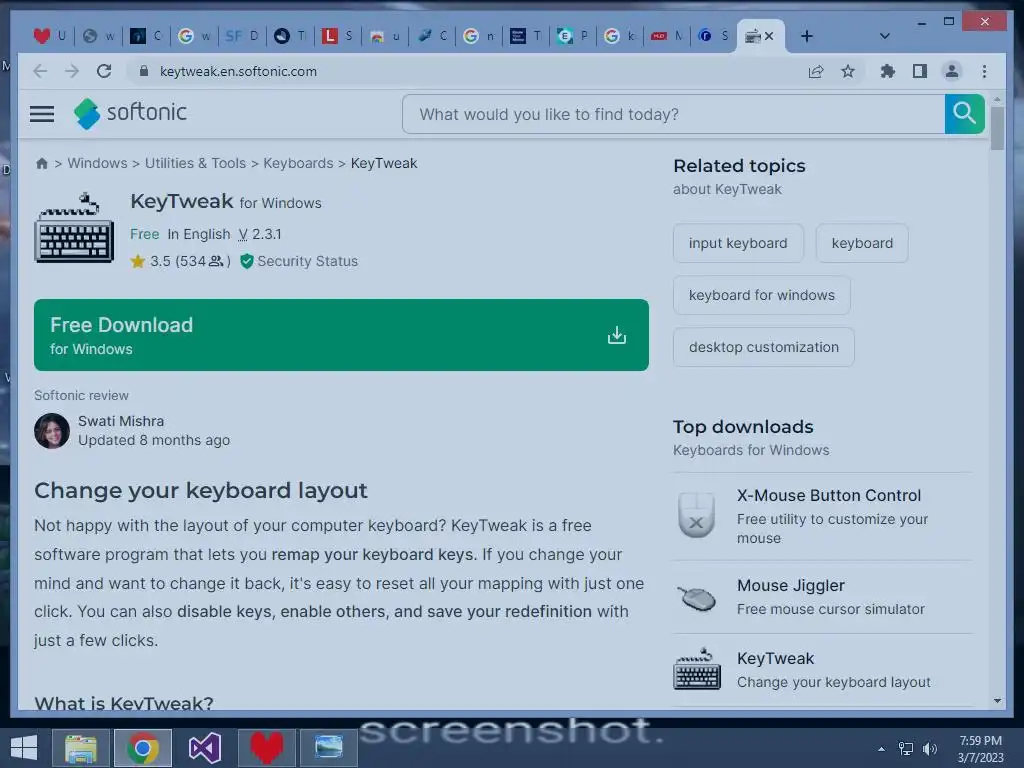Open the Windows breadcrumb link
Screen dimensions: 1024x768
[x=97, y=163]
